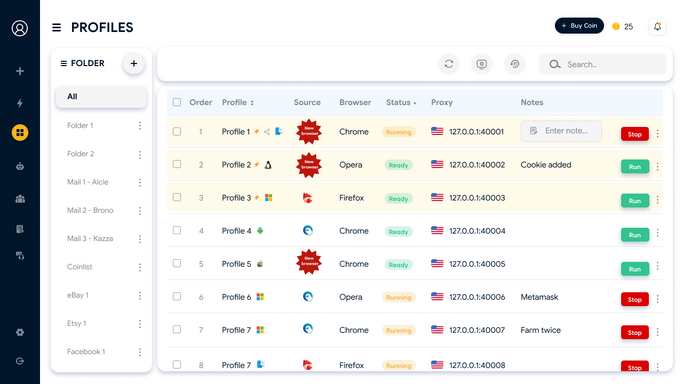Open the robot automation sidebar icon
This screenshot has height=384, width=683.
click(x=20, y=166)
